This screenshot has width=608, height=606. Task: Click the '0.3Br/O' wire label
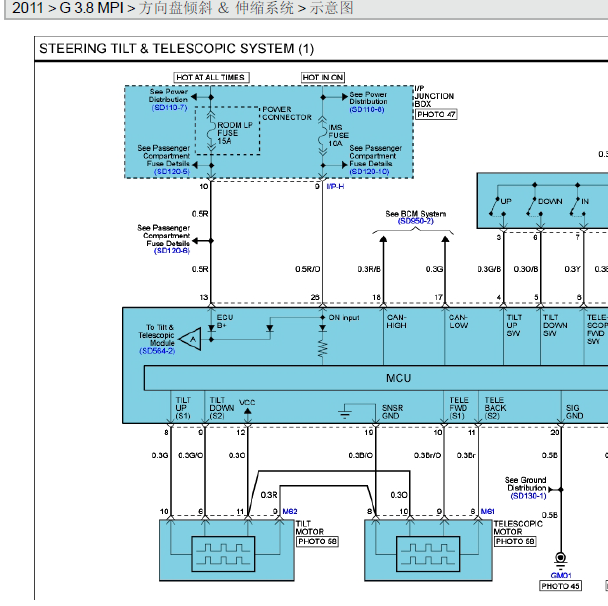tap(427, 455)
